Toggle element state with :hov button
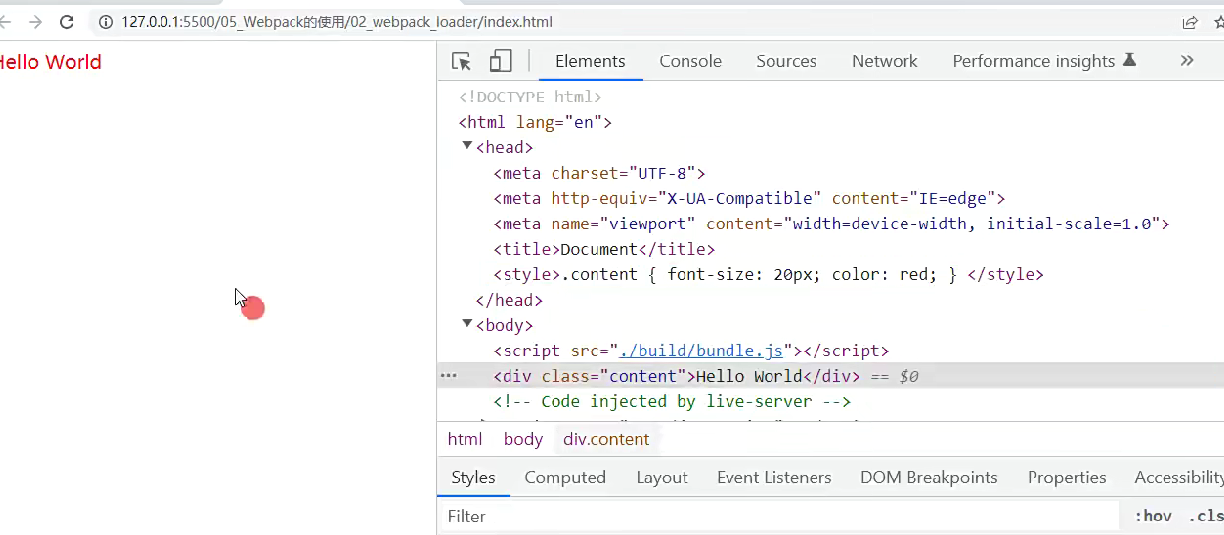 point(1153,516)
